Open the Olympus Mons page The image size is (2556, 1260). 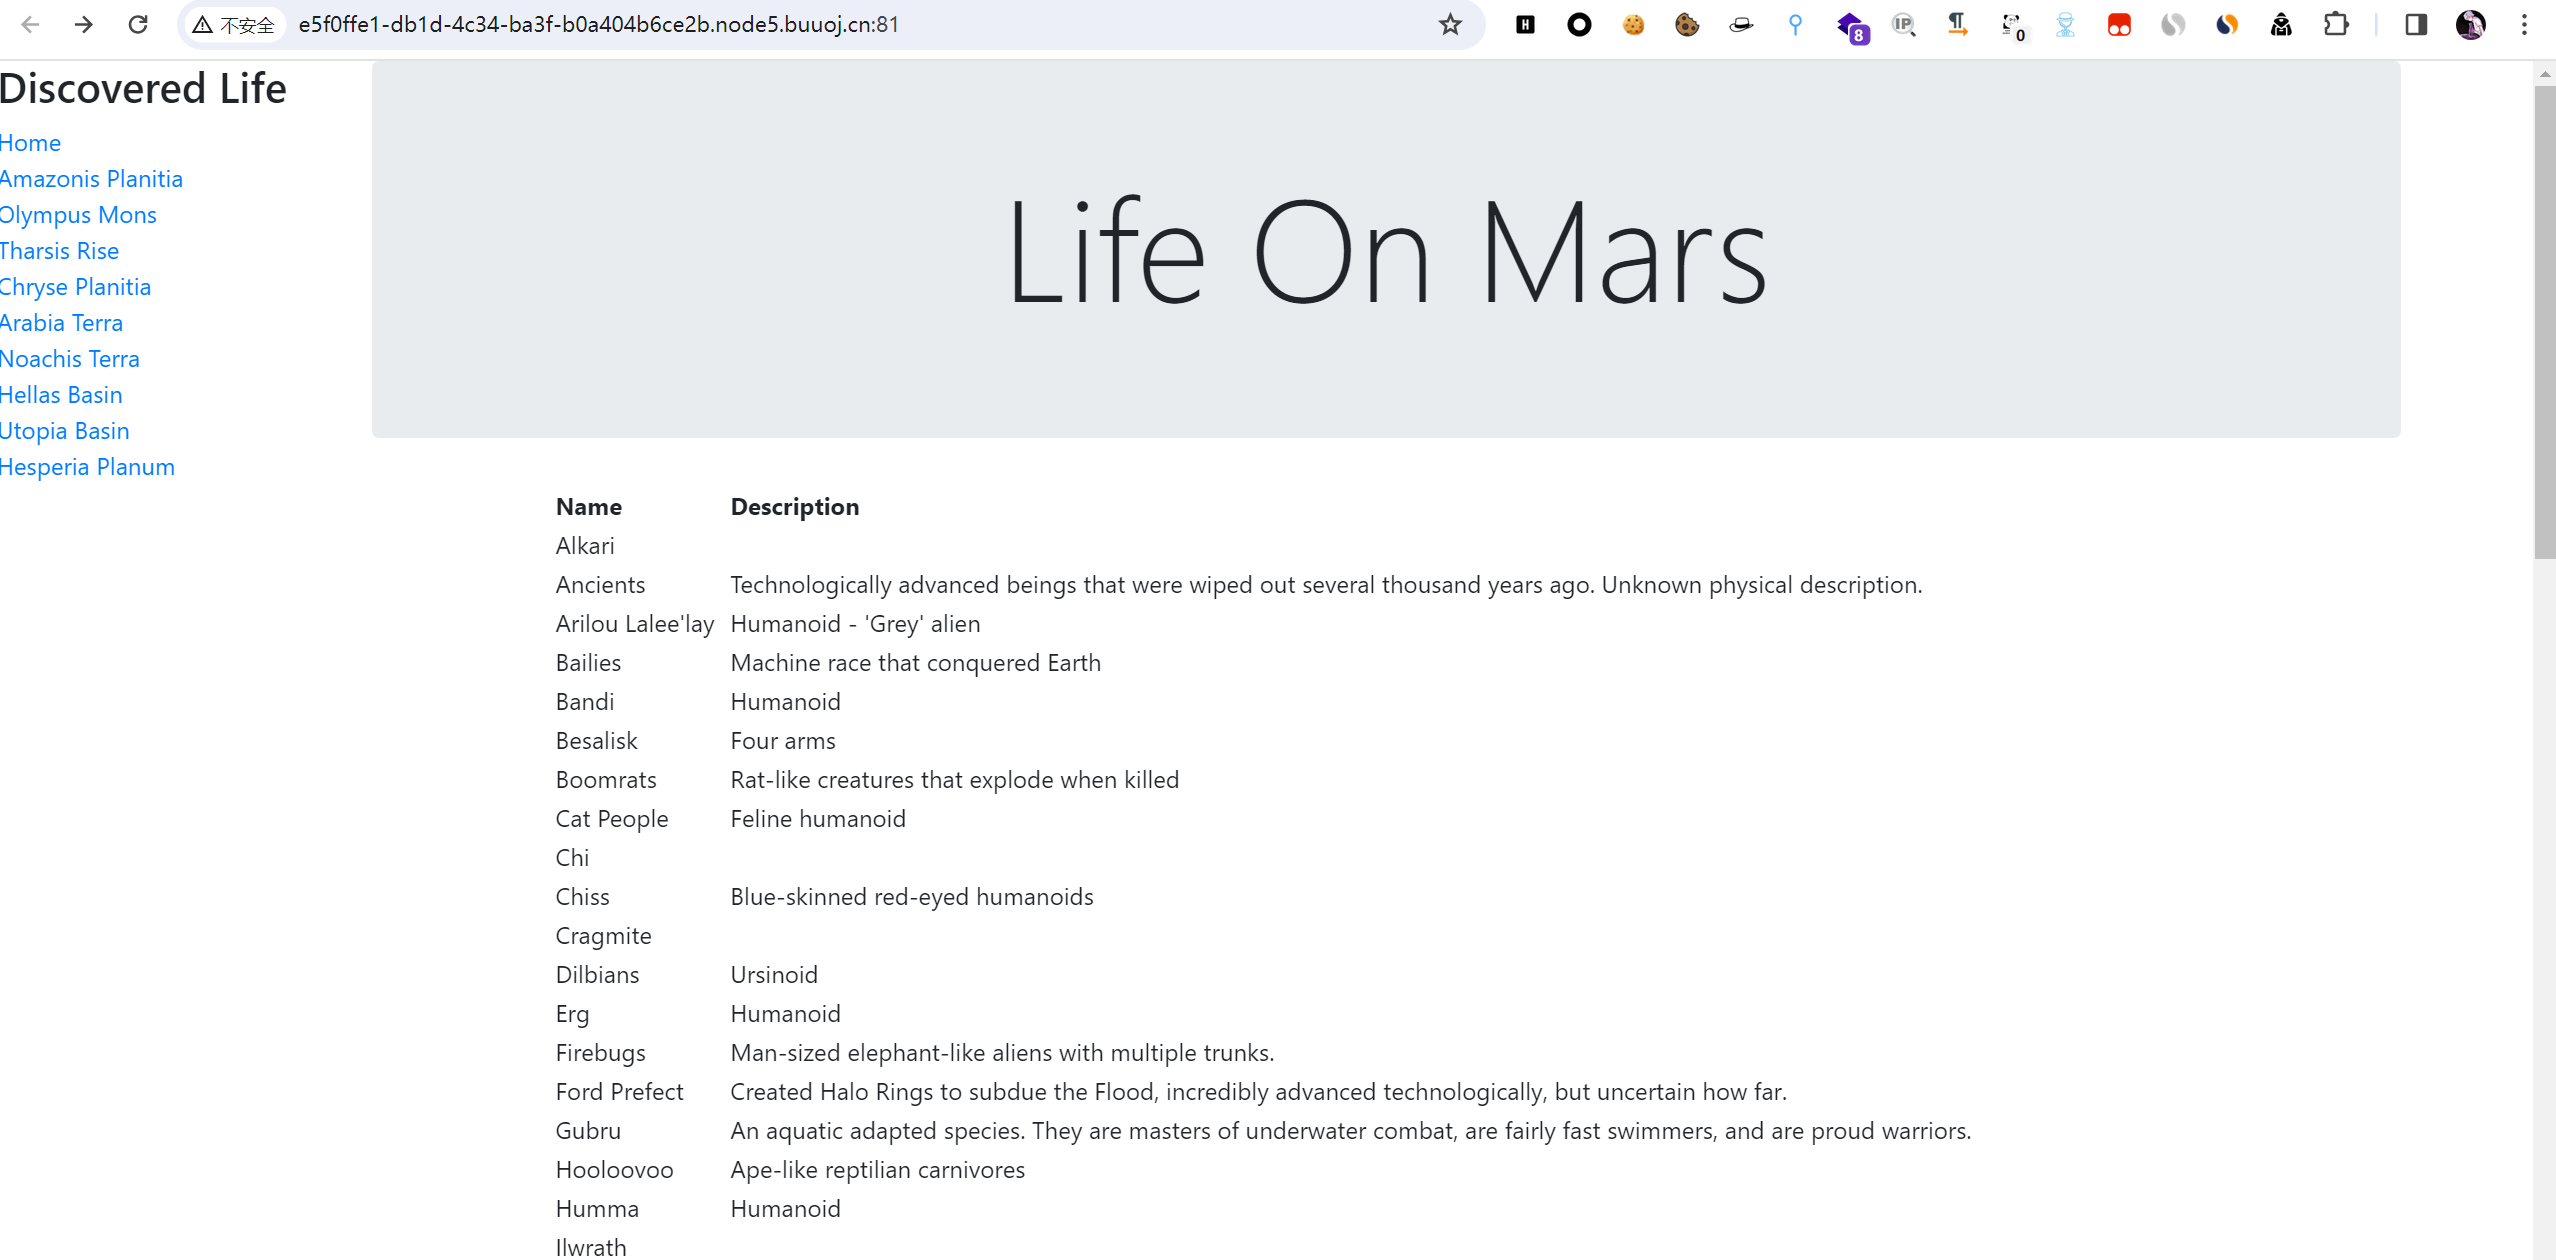(78, 215)
